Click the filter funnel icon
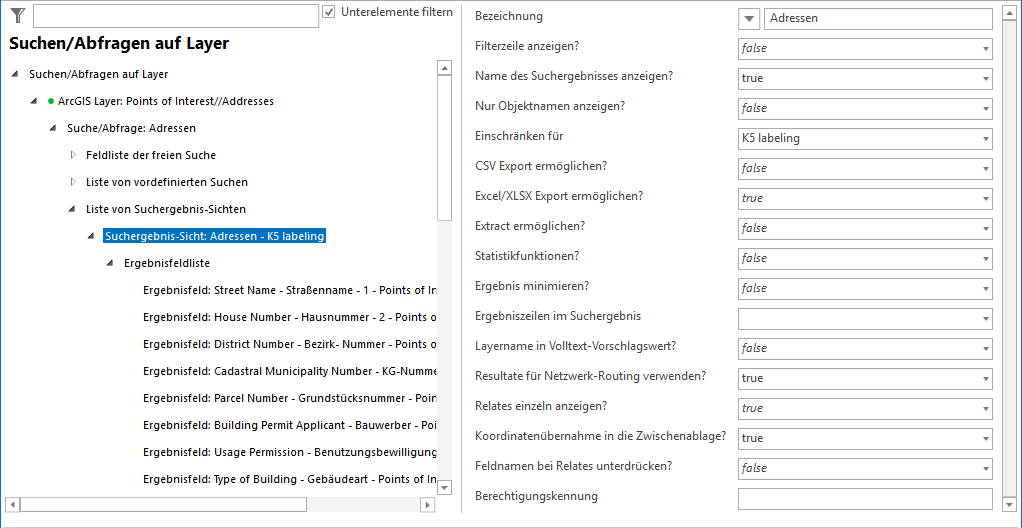Viewport: 1022px width, 528px height. tap(17, 15)
